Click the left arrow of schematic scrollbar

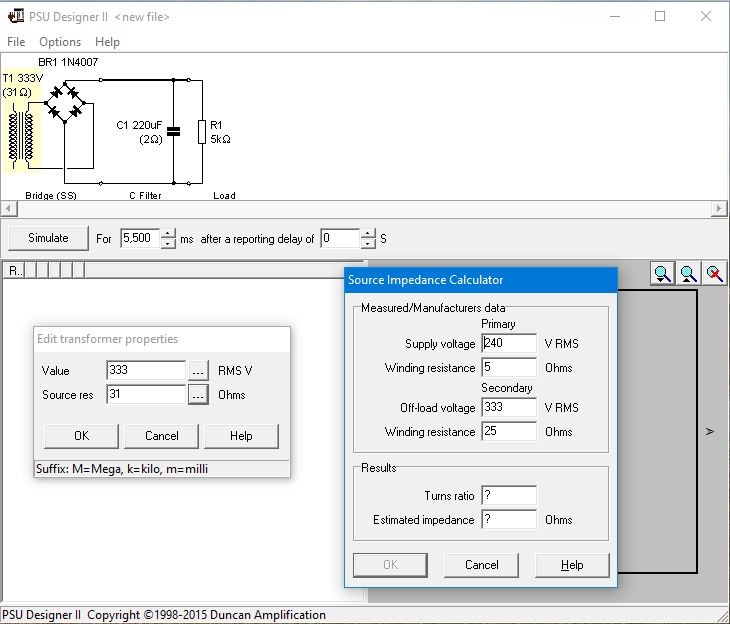[9, 208]
